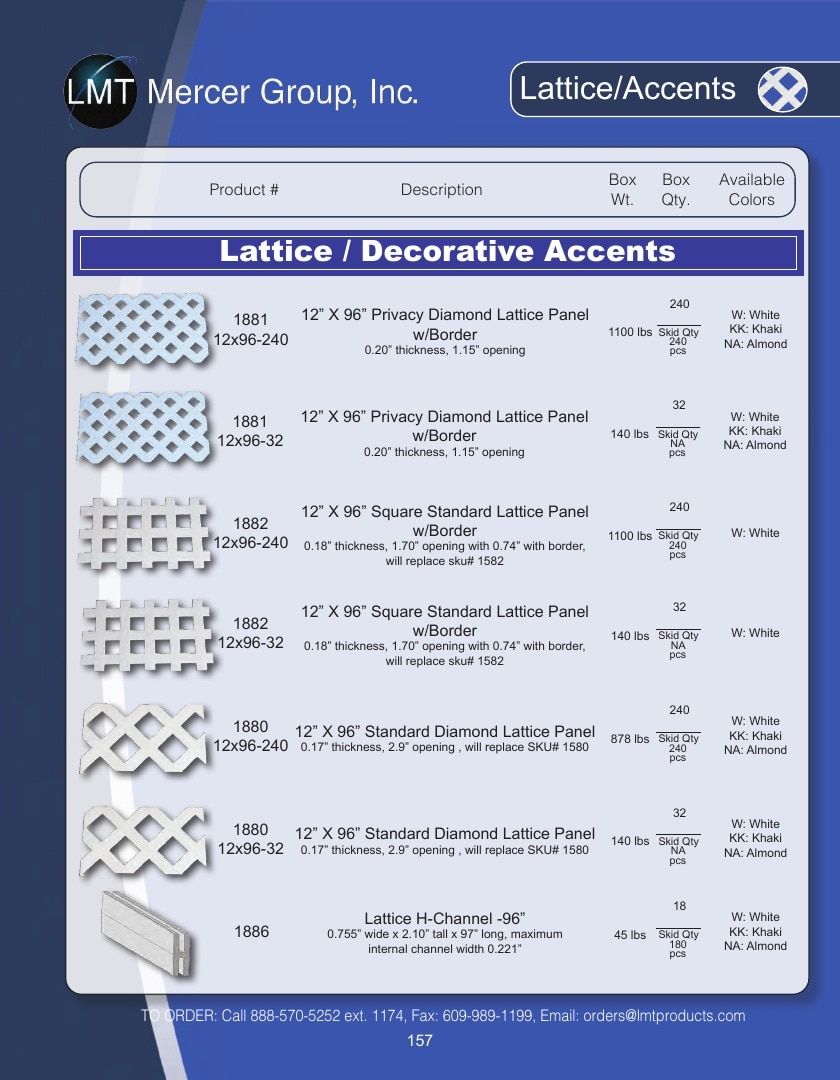
Task: Click the Available Colors column header
Action: pyautogui.click(x=752, y=189)
